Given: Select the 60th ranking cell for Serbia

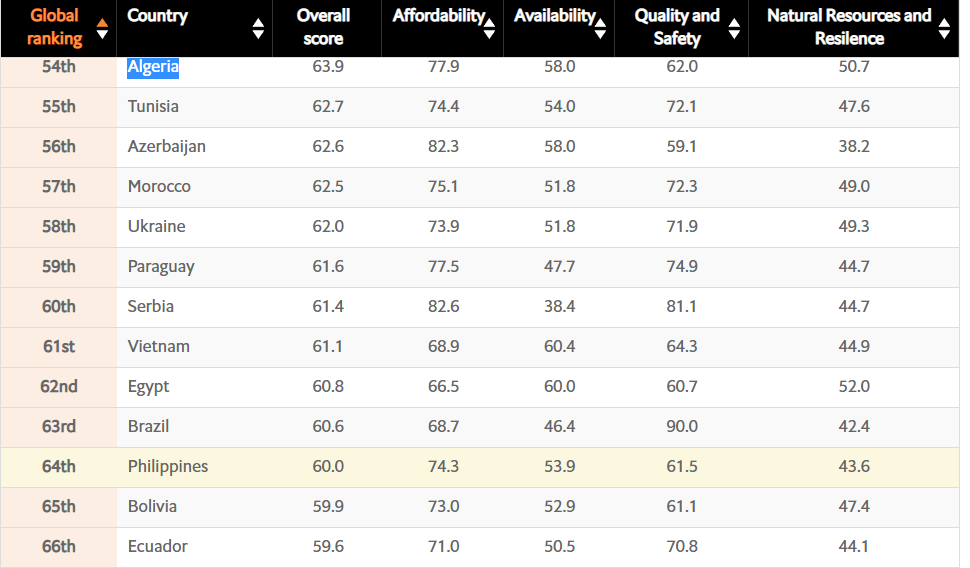Looking at the screenshot, I should click(59, 307).
